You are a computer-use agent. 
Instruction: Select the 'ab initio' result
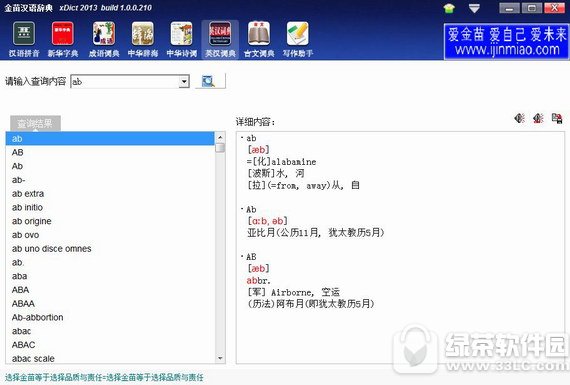click(110, 207)
